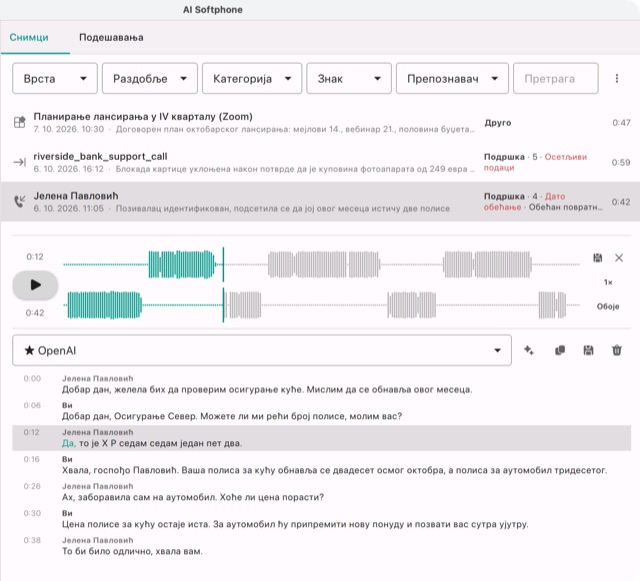Image resolution: width=640 pixels, height=581 pixels.
Task: Click the Zoom meeting recording type icon
Action: click(20, 122)
